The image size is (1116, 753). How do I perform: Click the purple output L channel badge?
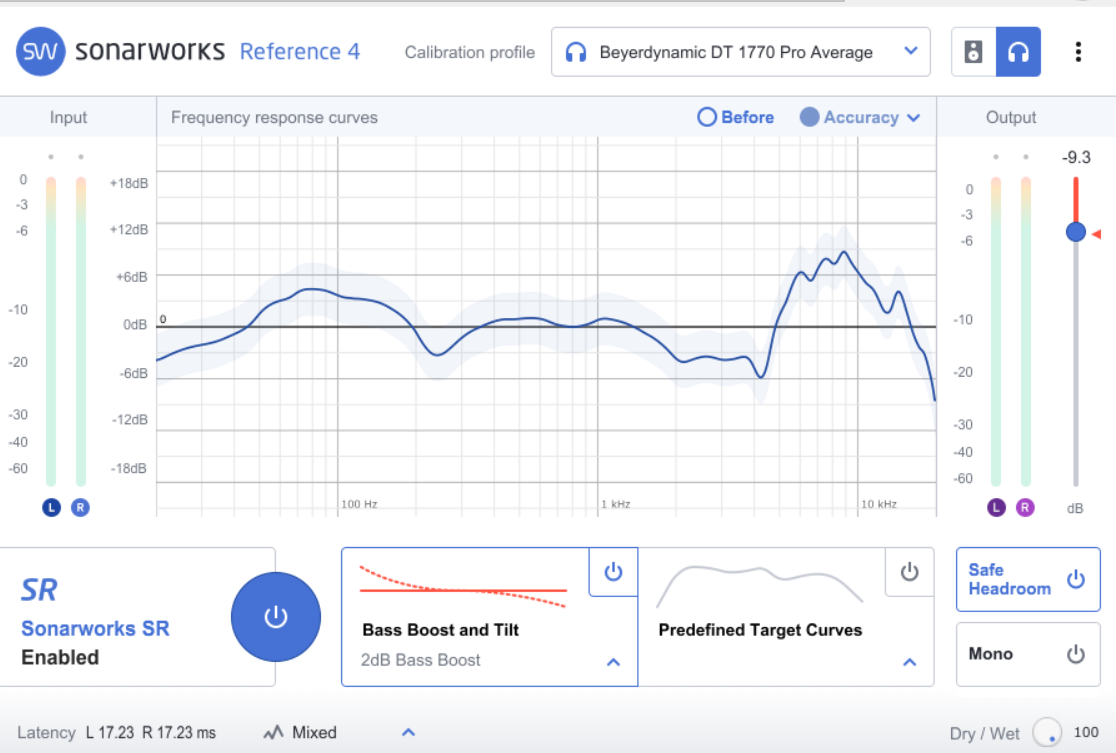[996, 507]
